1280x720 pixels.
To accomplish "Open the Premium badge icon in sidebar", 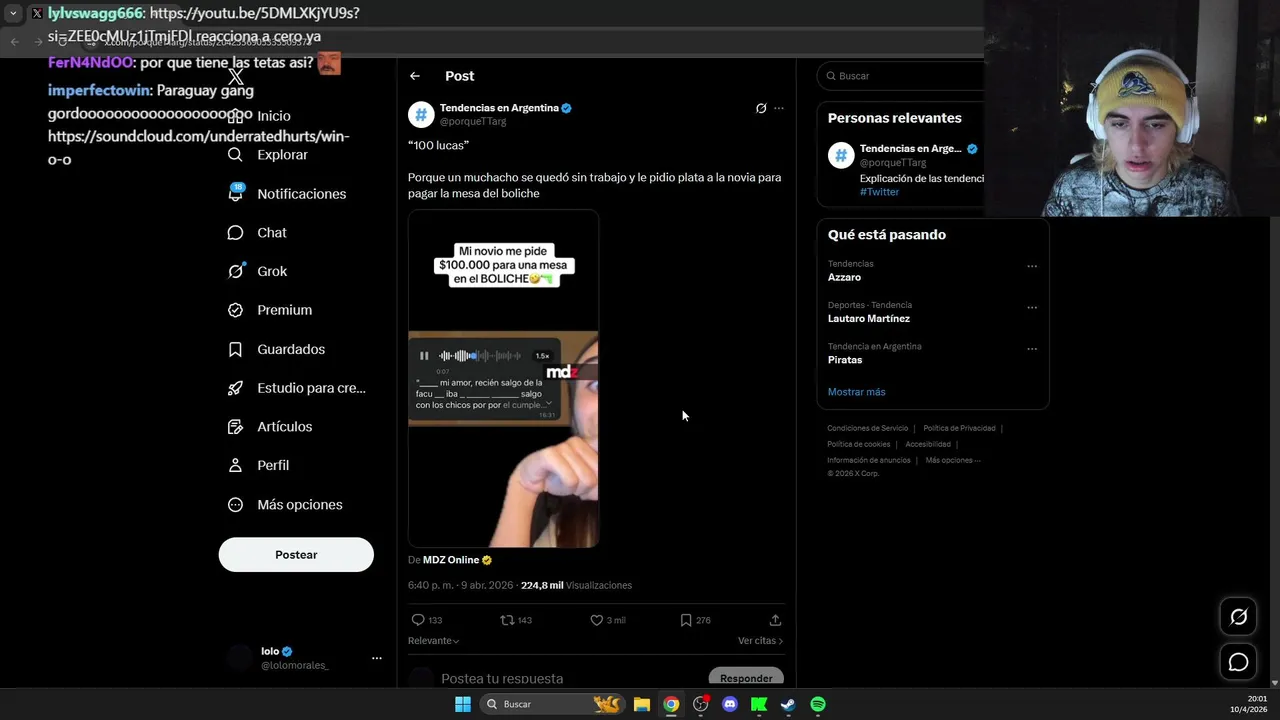I will pos(235,310).
